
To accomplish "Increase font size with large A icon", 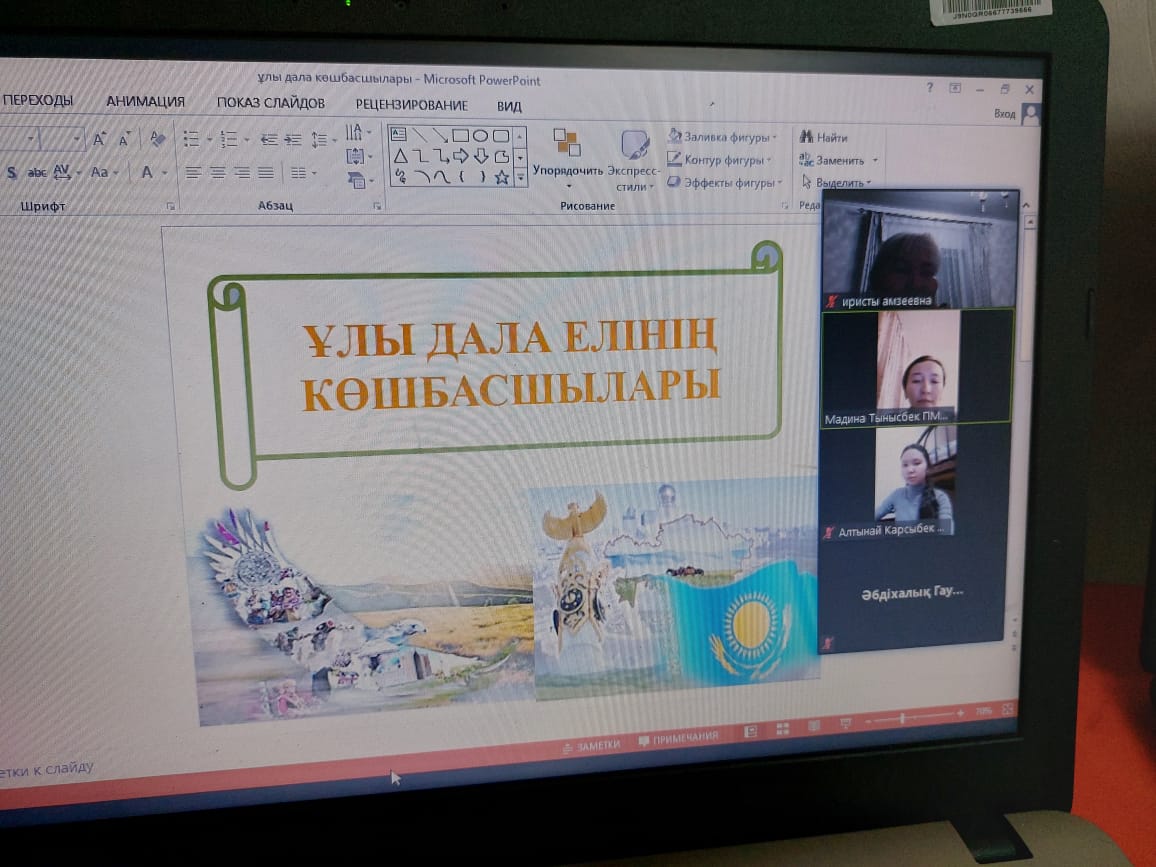I will pos(100,139).
